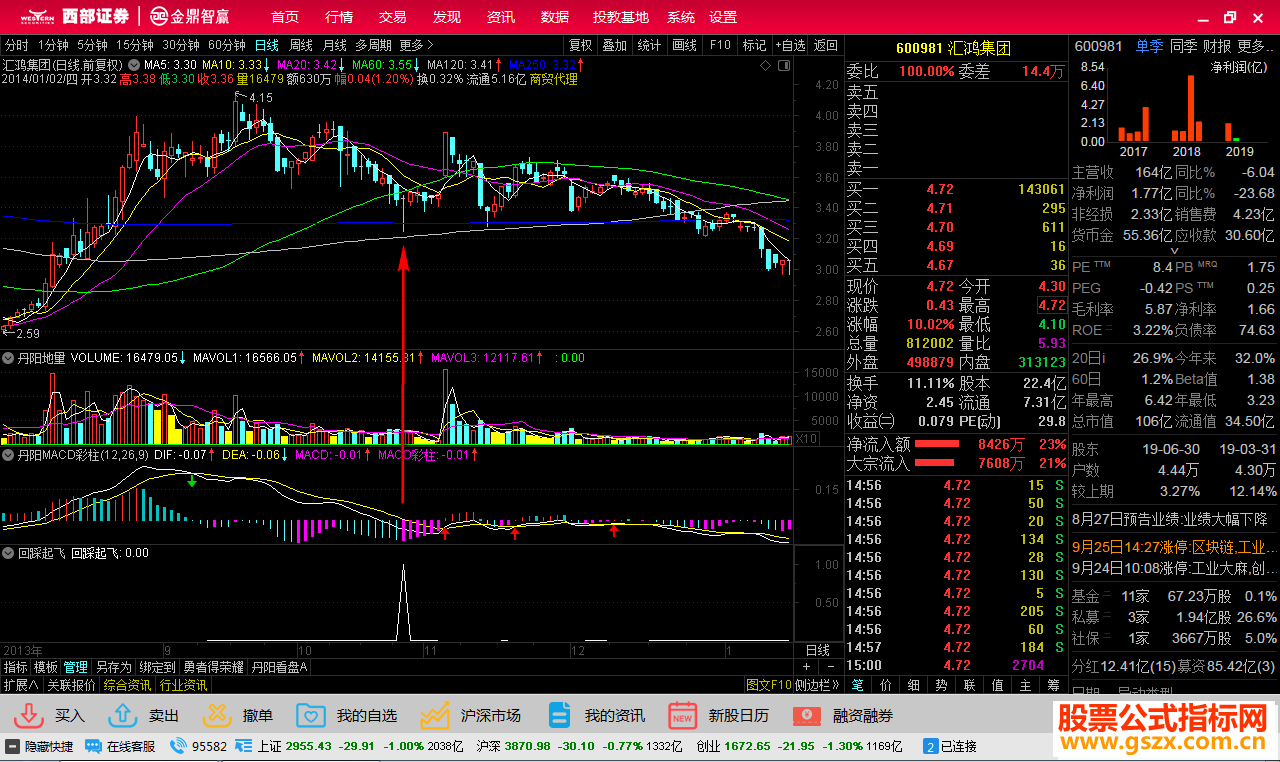Open the 多周期 multi-period option
Image resolution: width=1280 pixels, height=762 pixels.
(x=373, y=45)
